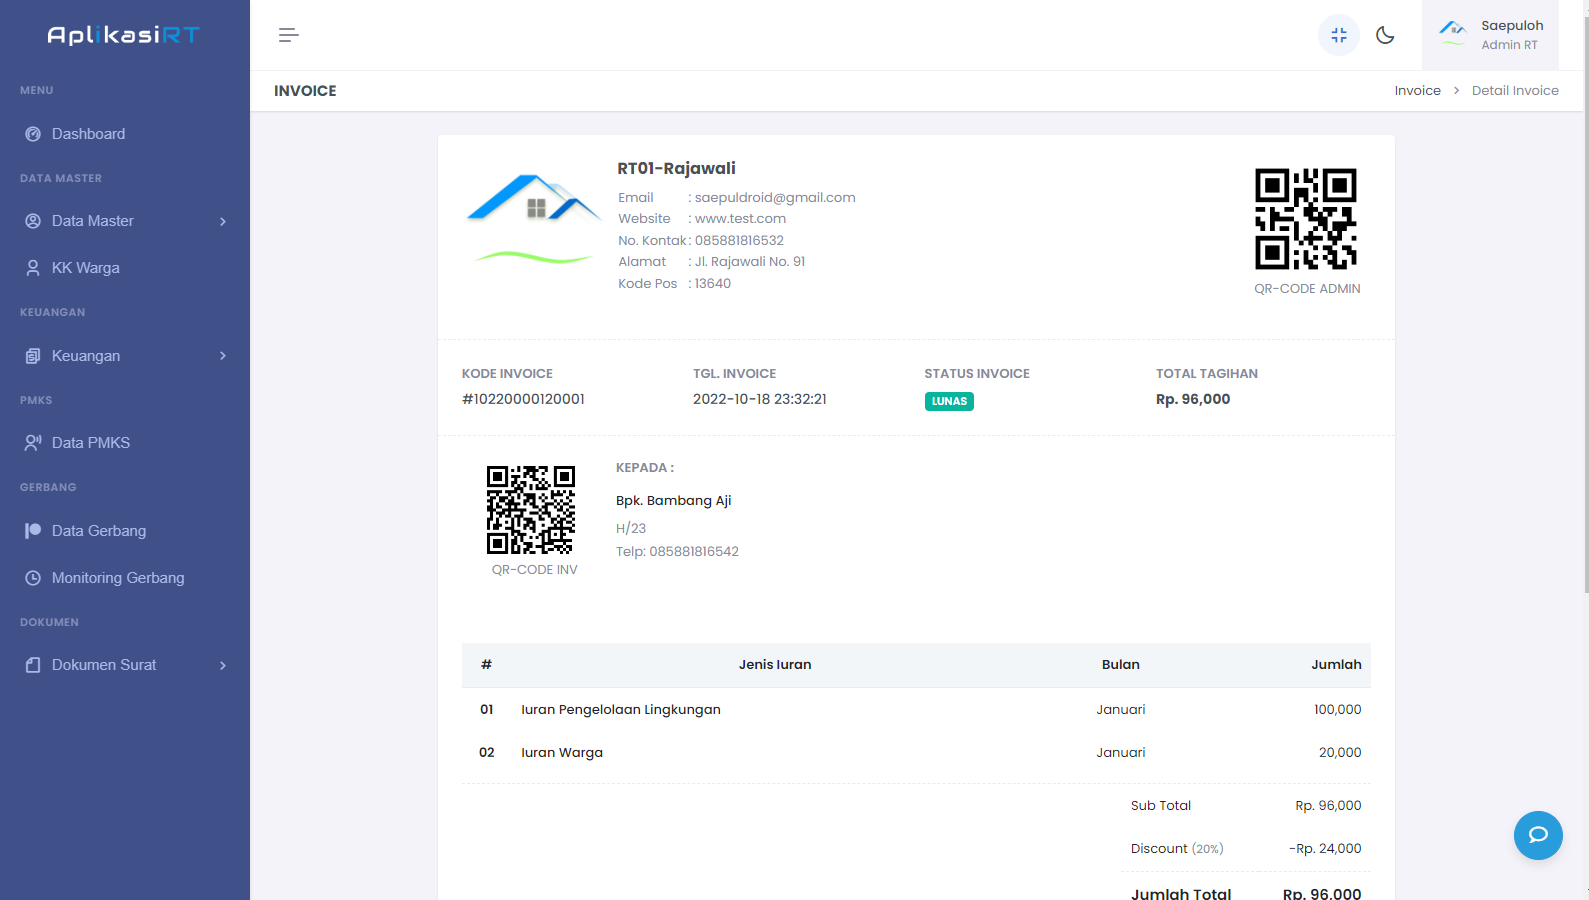Click the Data Gerbang gate icon

[x=33, y=531]
